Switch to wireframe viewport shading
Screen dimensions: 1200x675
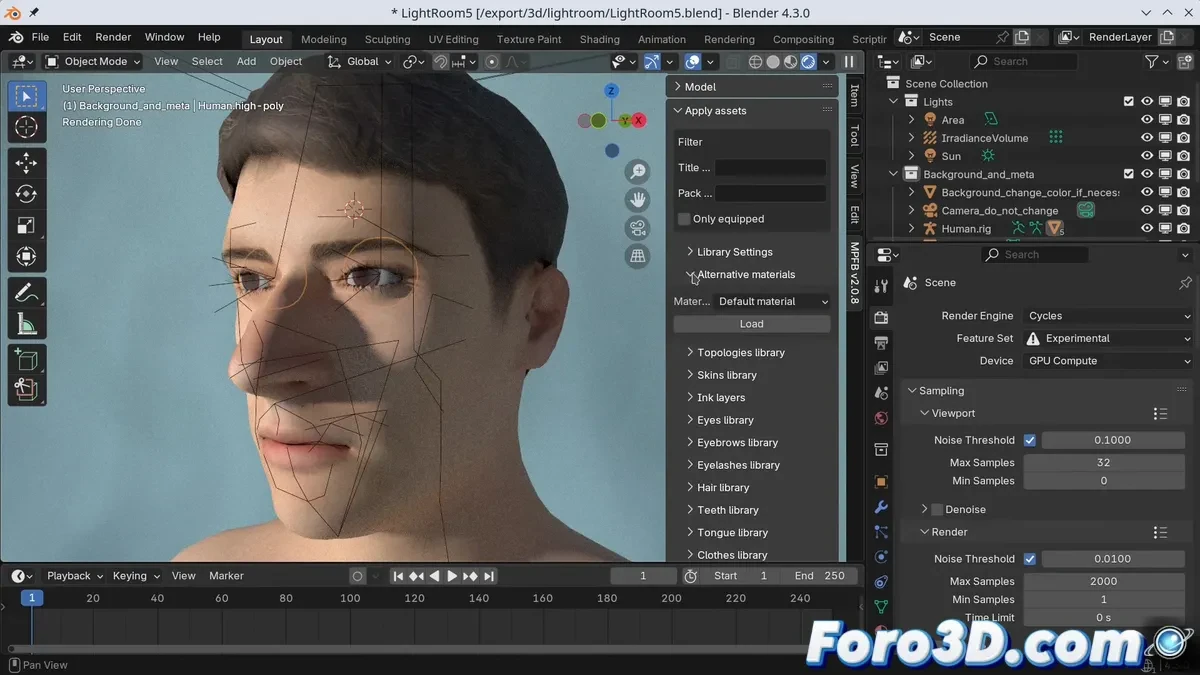755,62
